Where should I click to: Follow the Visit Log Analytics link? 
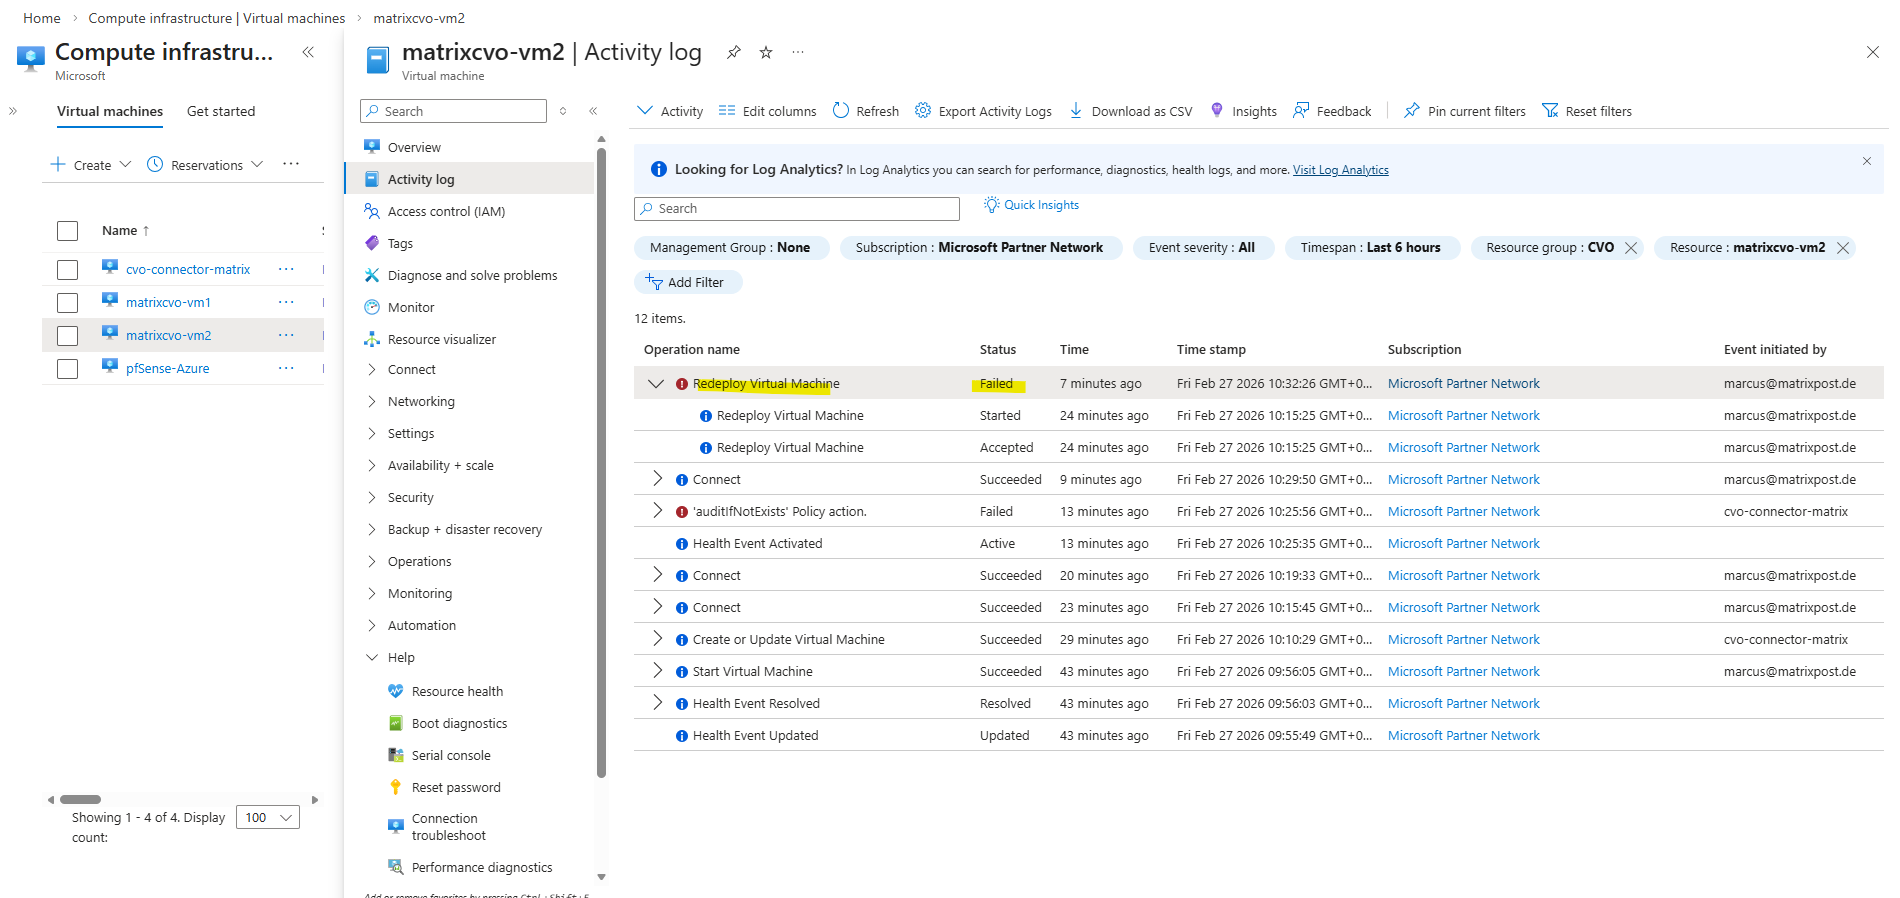[x=1340, y=170]
